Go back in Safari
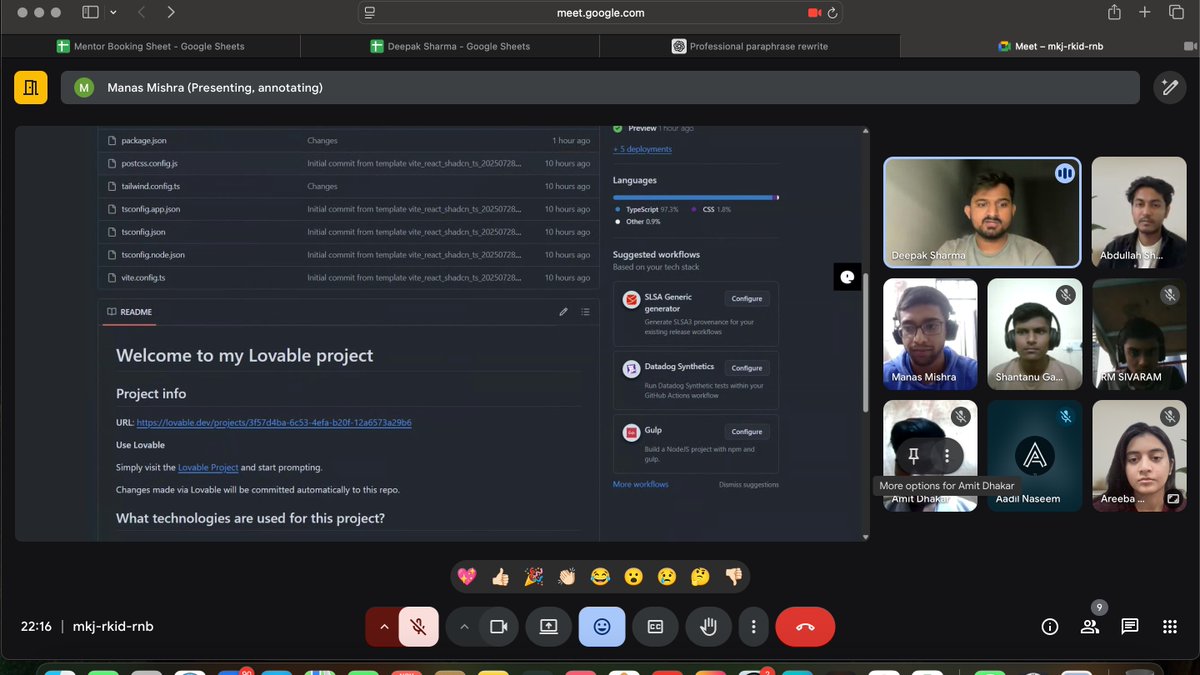 (x=141, y=13)
